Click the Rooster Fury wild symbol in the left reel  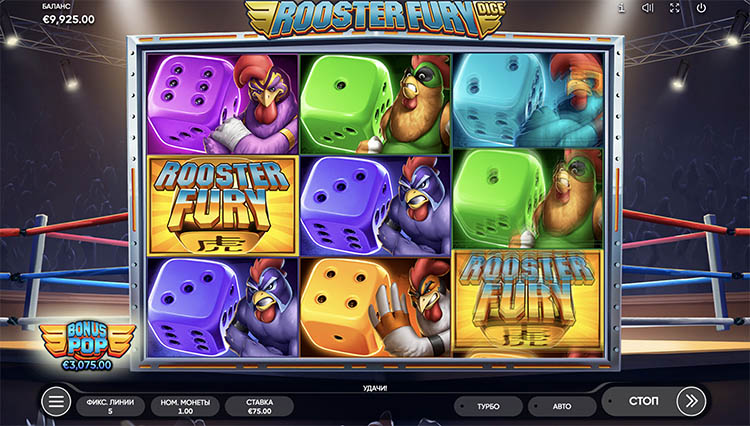click(222, 206)
